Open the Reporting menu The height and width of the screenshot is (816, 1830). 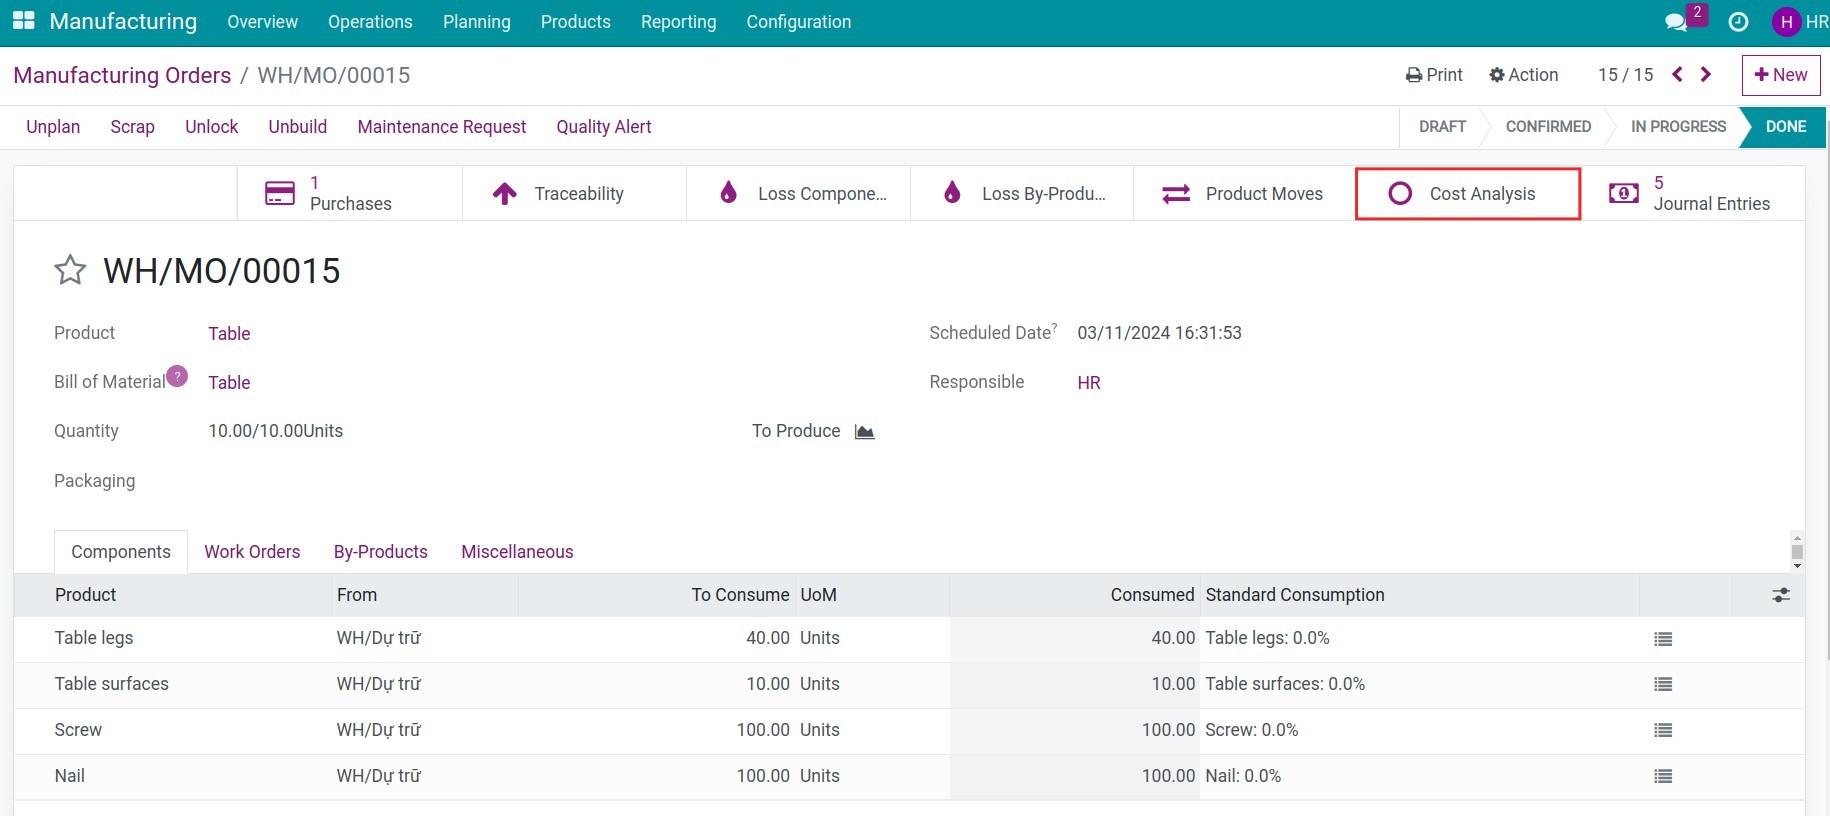(679, 22)
